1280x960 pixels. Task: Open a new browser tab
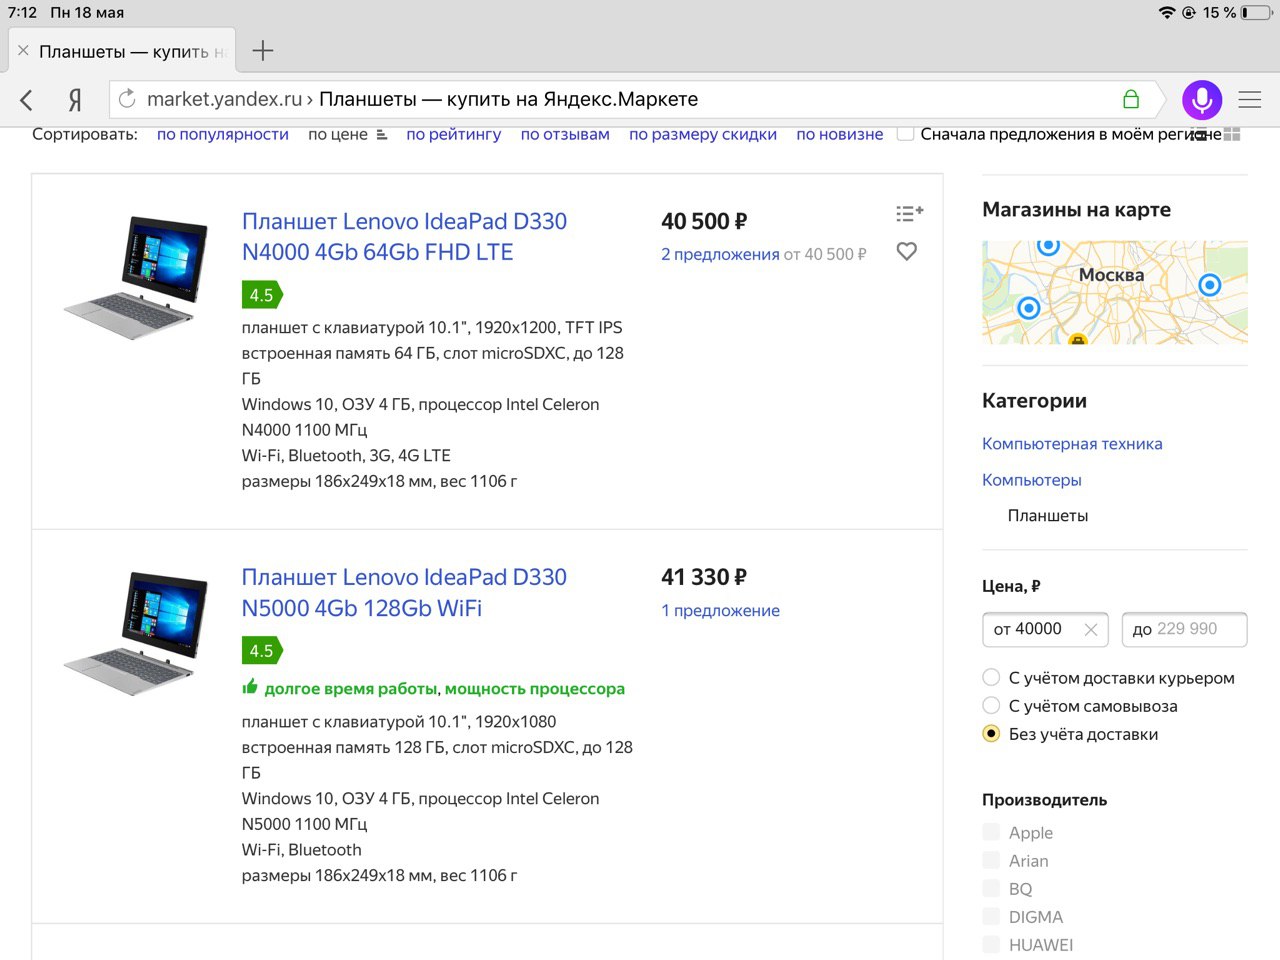pos(263,50)
